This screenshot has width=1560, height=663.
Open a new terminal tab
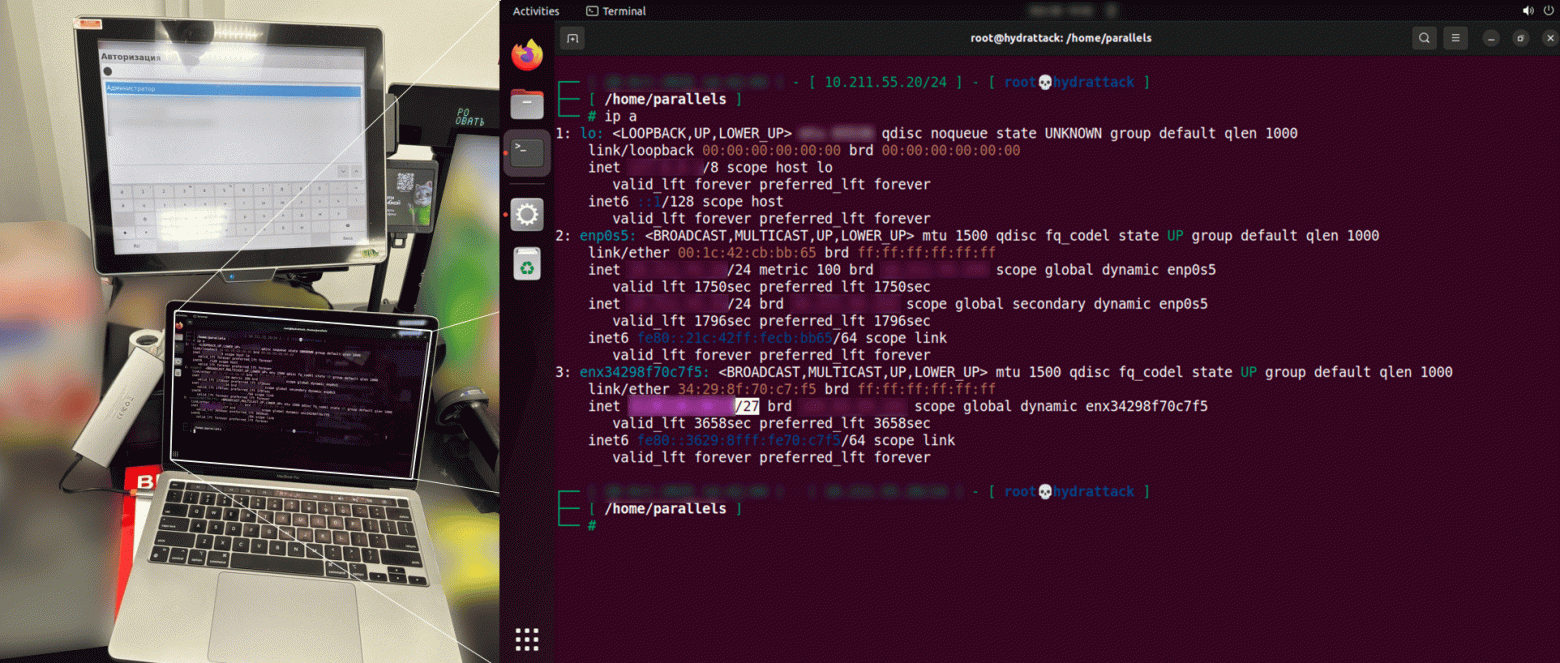point(572,38)
